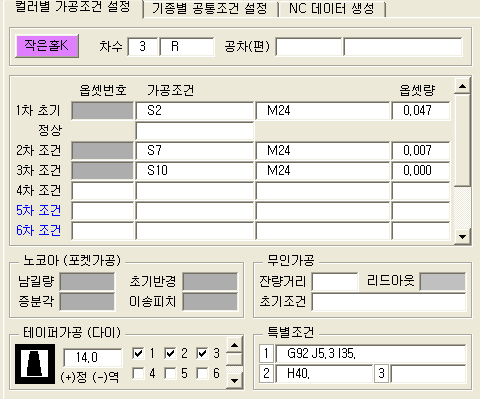
Task: Click the blue 5차 조건 label
Action: click(x=39, y=211)
